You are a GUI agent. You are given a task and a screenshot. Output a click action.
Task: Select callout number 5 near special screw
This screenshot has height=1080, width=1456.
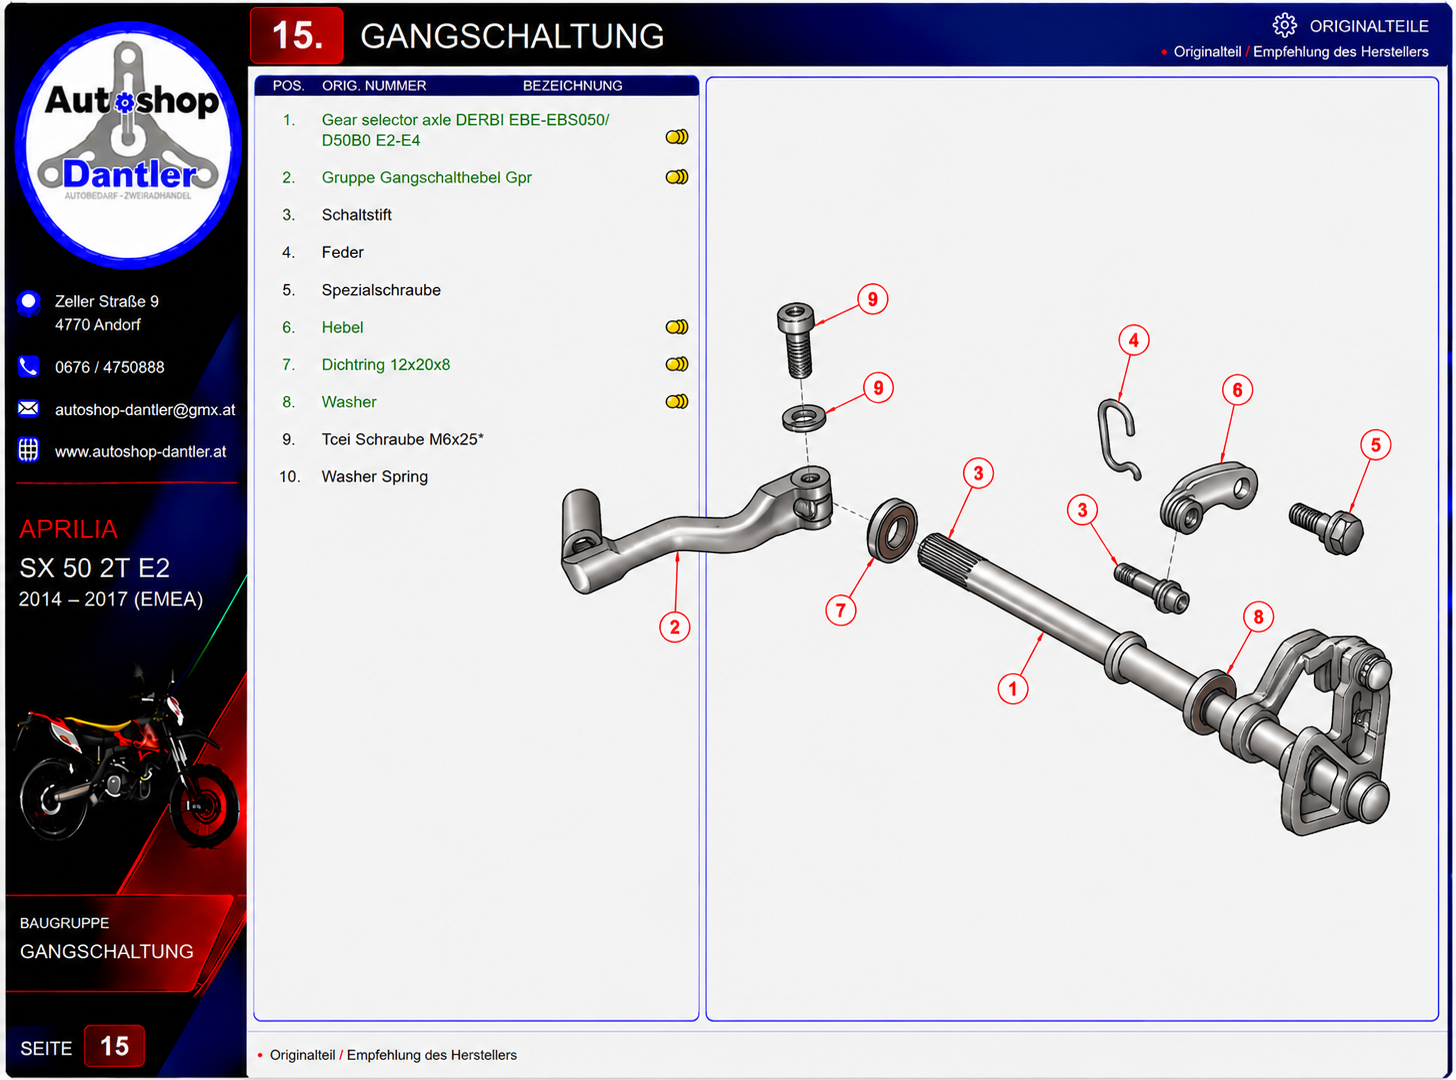click(1376, 445)
